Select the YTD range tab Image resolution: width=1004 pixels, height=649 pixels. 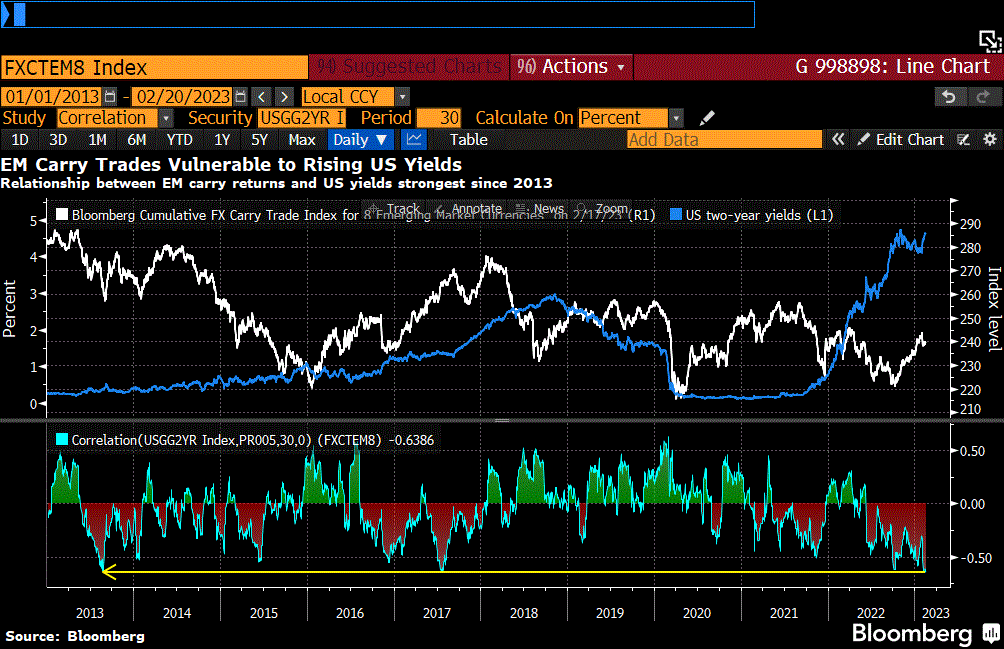[179, 140]
